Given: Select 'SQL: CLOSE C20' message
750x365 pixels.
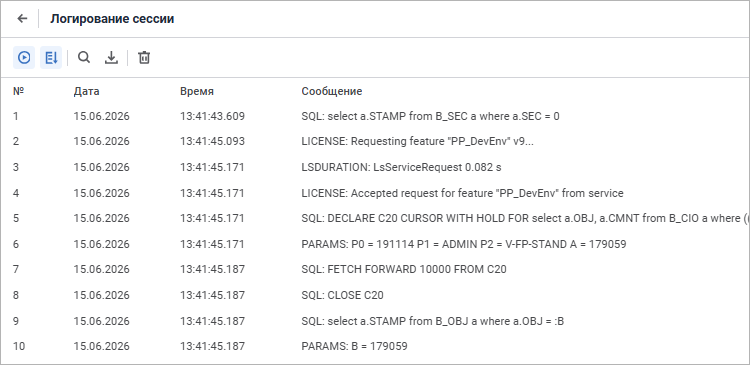Looking at the screenshot, I should pyautogui.click(x=342, y=295).
